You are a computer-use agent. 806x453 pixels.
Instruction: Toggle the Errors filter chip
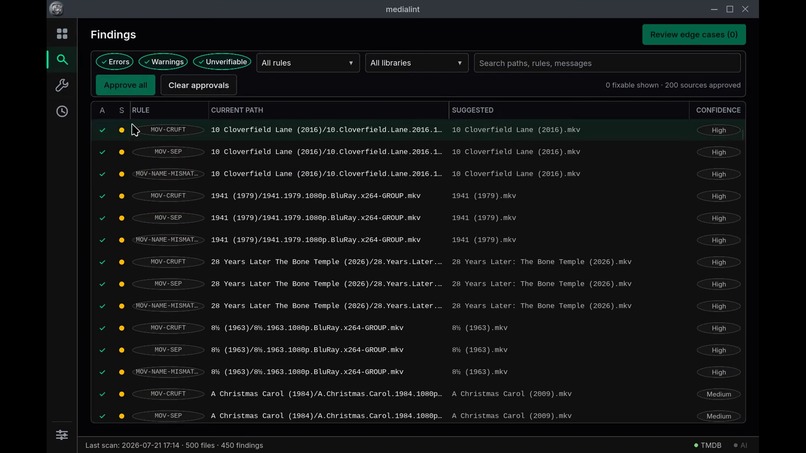[x=115, y=62]
